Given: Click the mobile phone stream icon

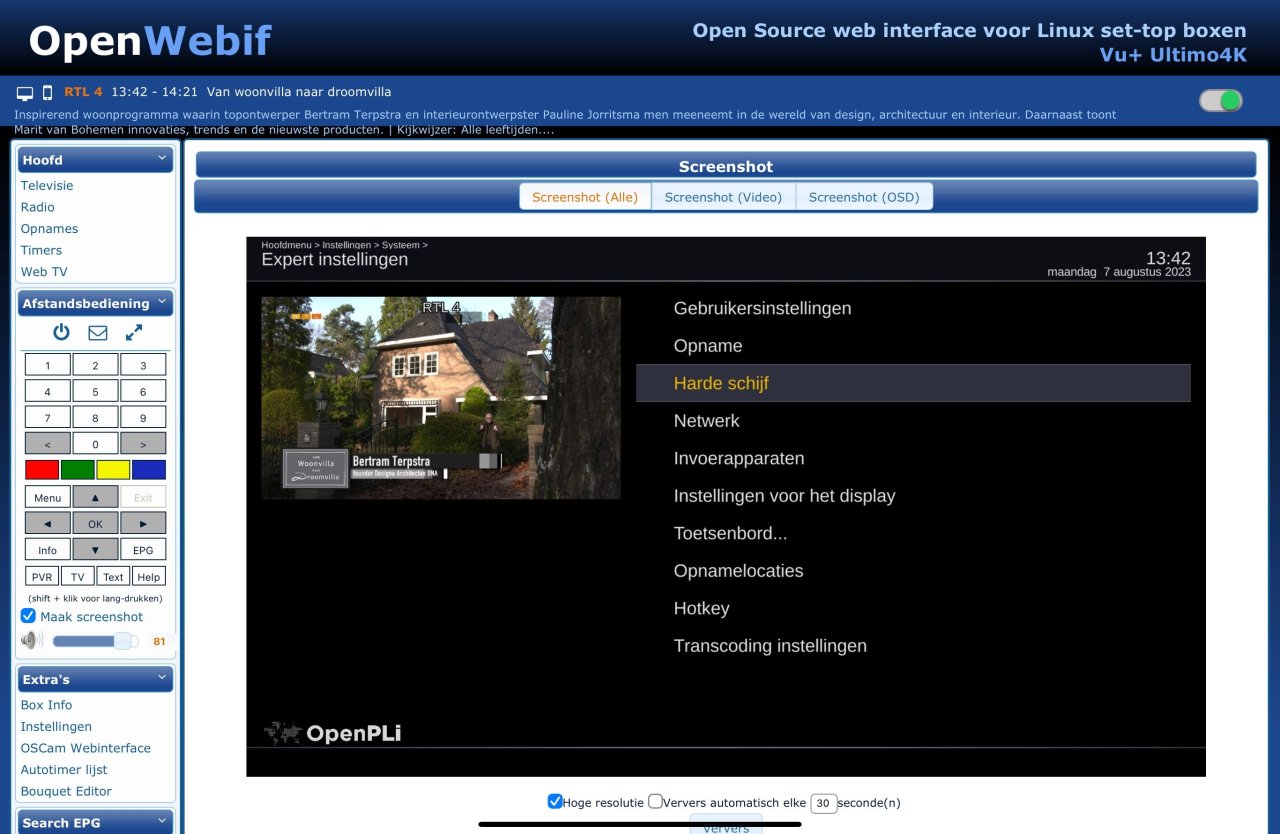Looking at the screenshot, I should tap(47, 93).
